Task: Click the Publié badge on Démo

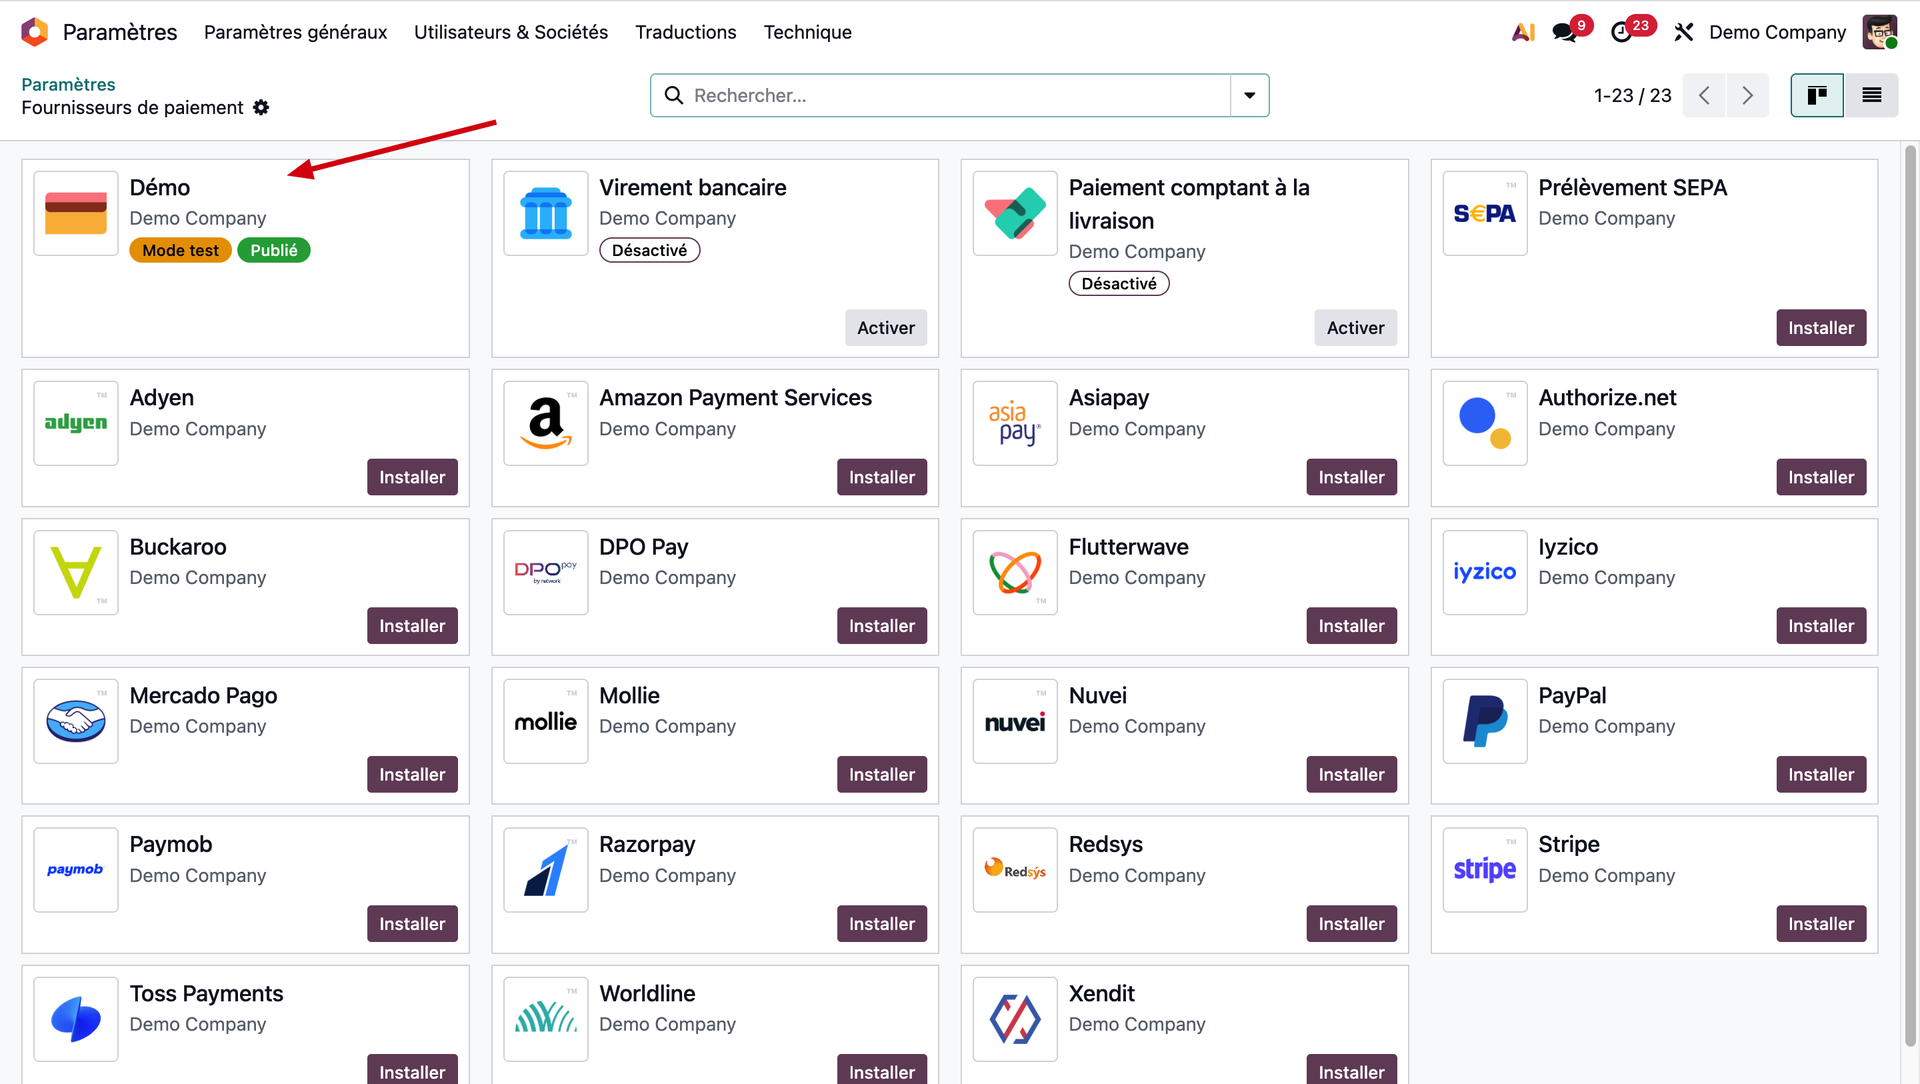Action: point(274,250)
